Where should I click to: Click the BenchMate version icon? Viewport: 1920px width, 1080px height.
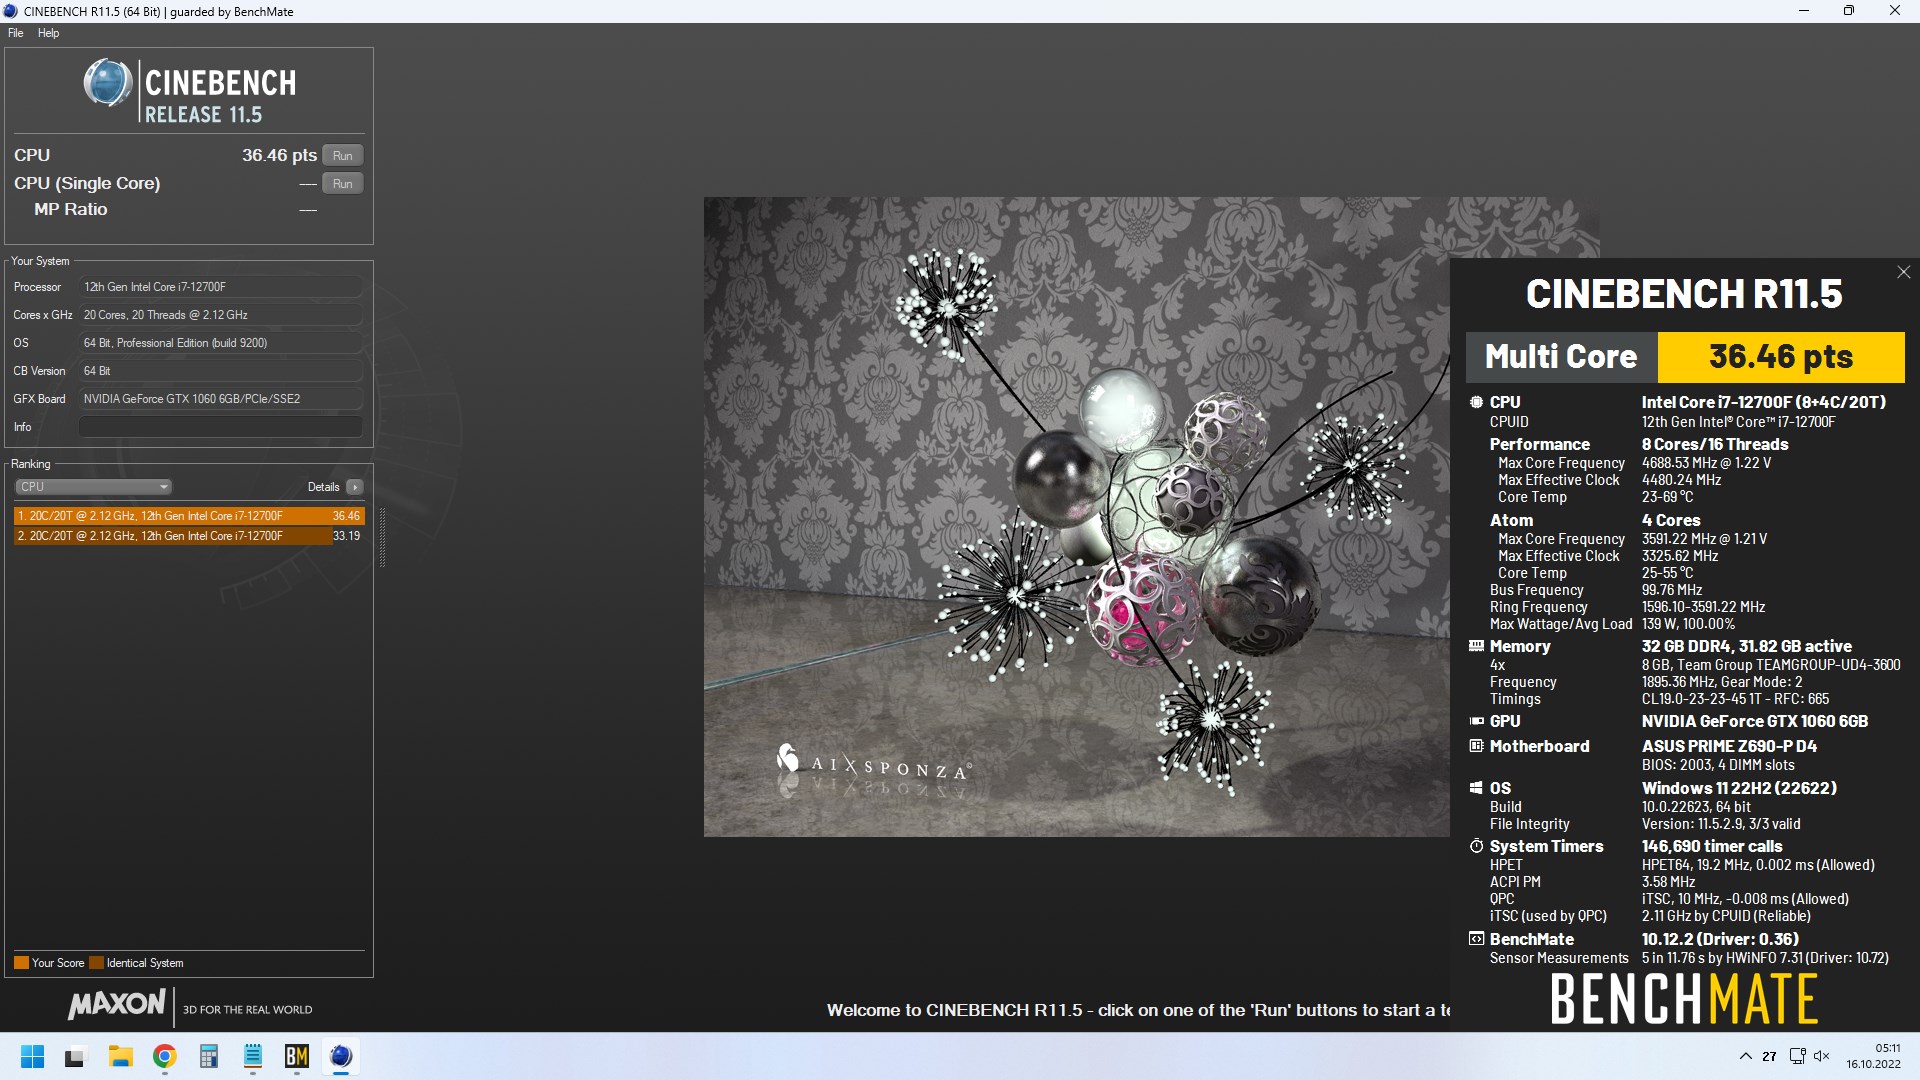pyautogui.click(x=1476, y=939)
